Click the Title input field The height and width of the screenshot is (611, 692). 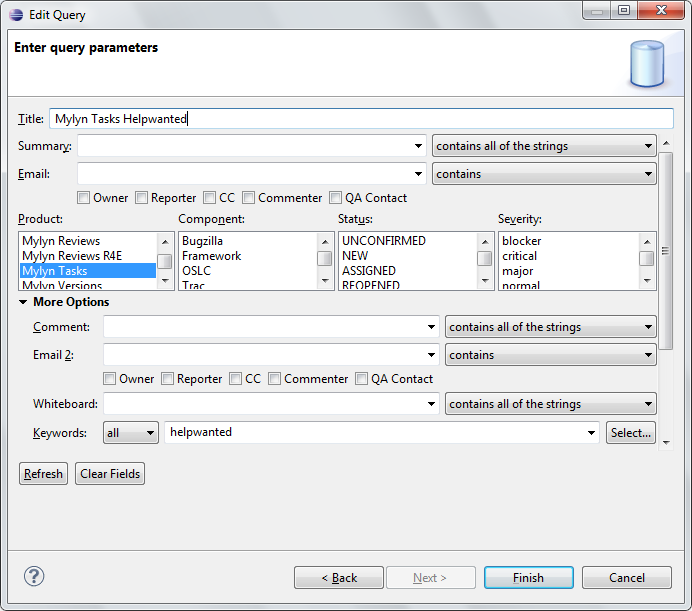coord(361,119)
